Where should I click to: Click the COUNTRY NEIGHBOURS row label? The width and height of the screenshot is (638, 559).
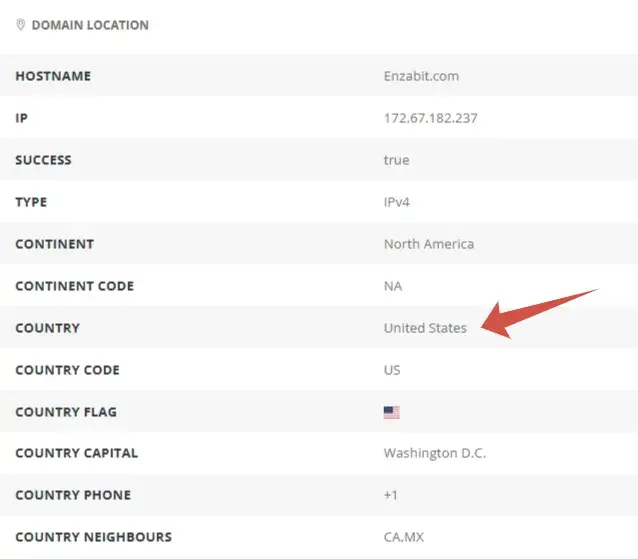coord(94,537)
